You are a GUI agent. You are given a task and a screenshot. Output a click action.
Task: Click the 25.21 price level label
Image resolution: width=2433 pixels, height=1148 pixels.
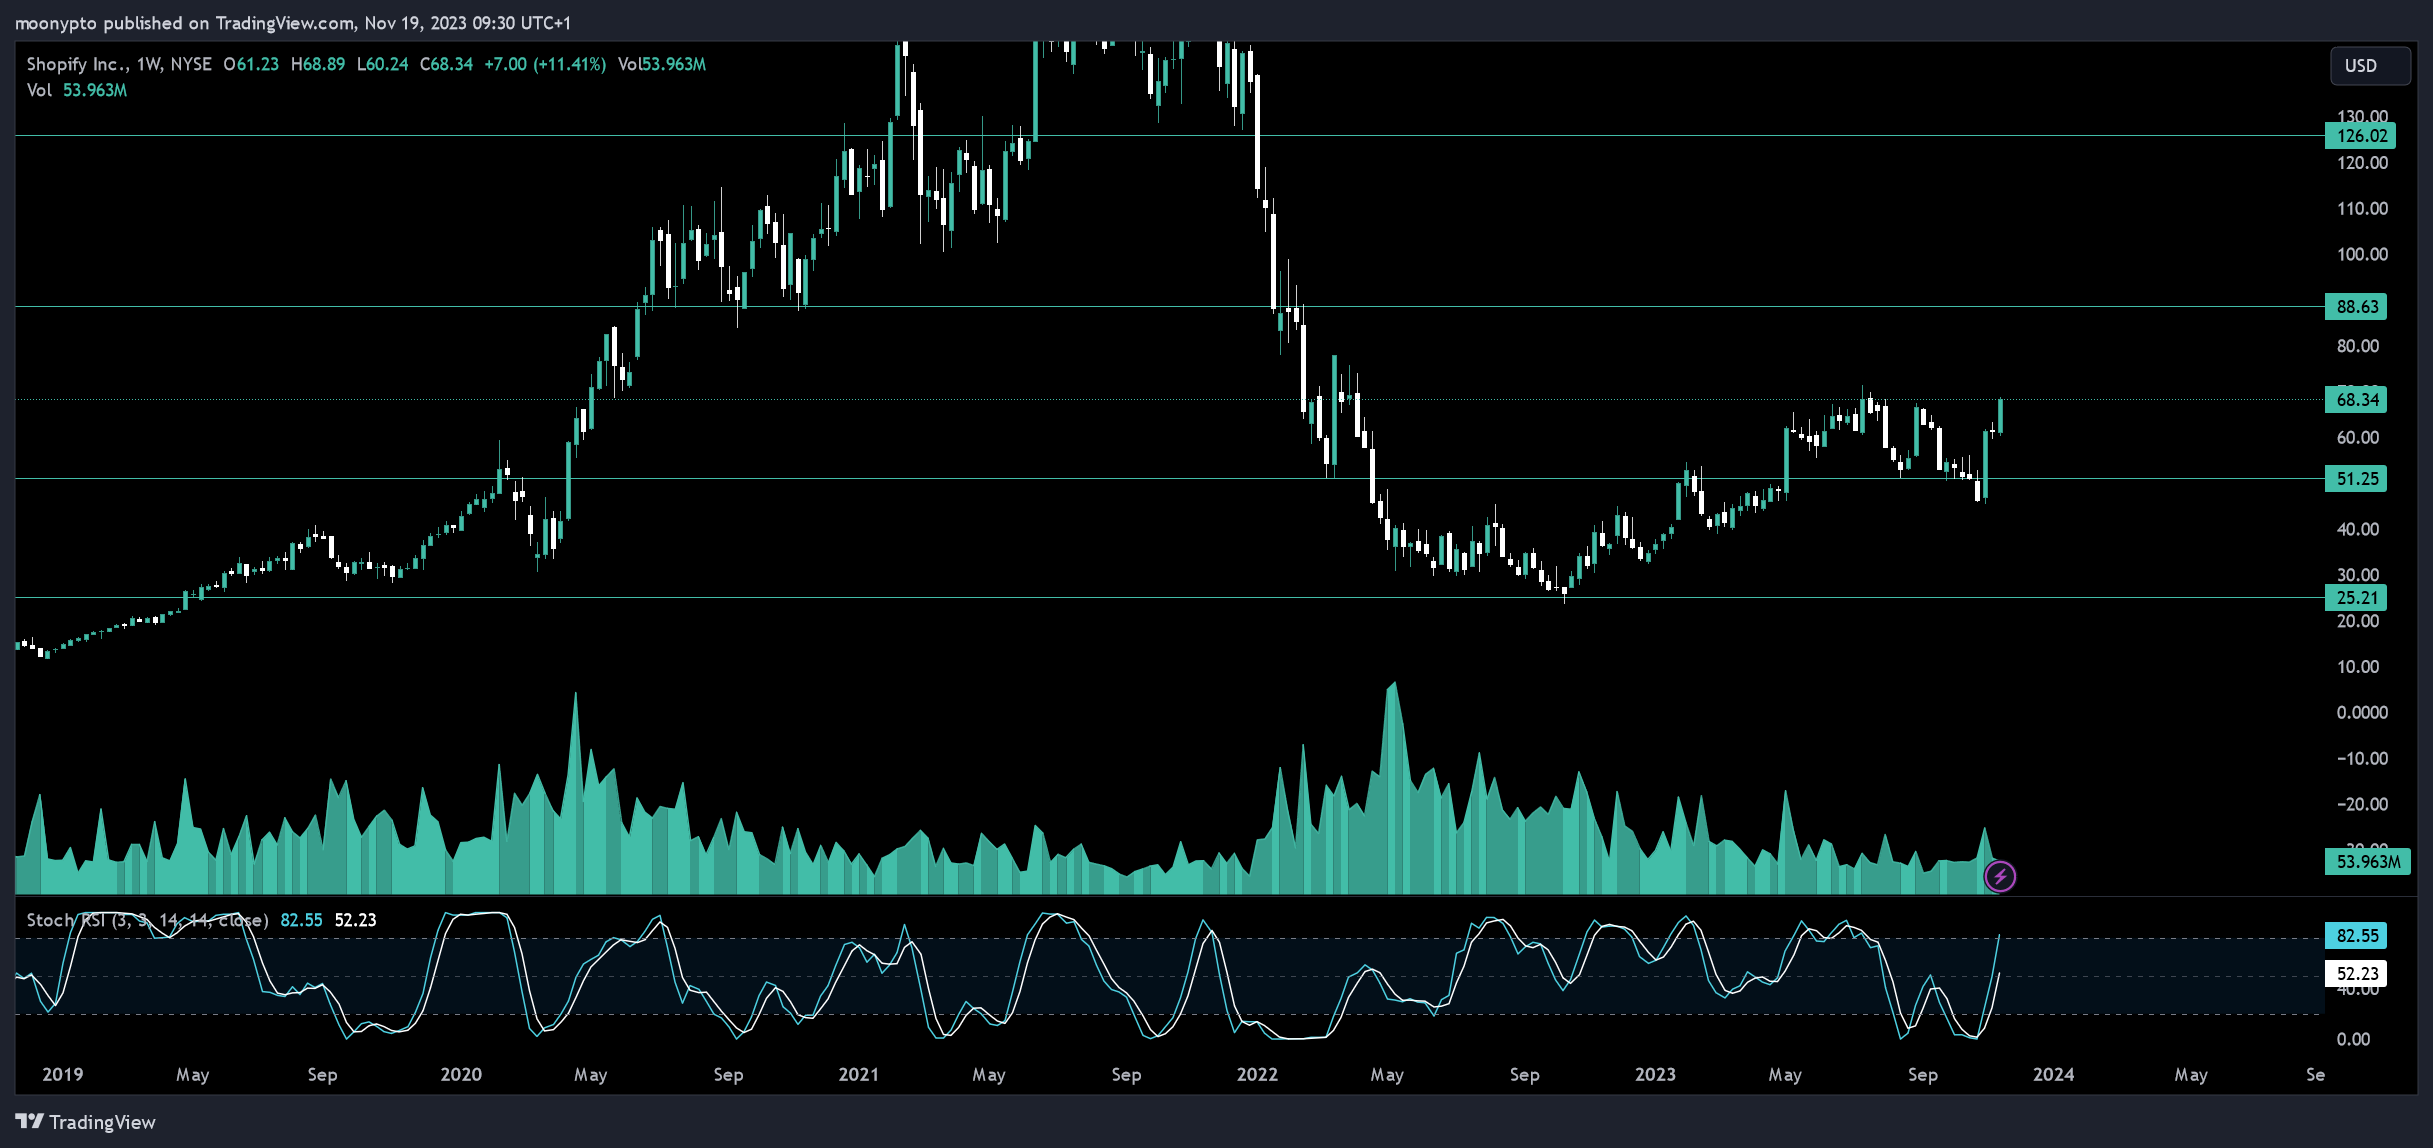coord(2356,598)
